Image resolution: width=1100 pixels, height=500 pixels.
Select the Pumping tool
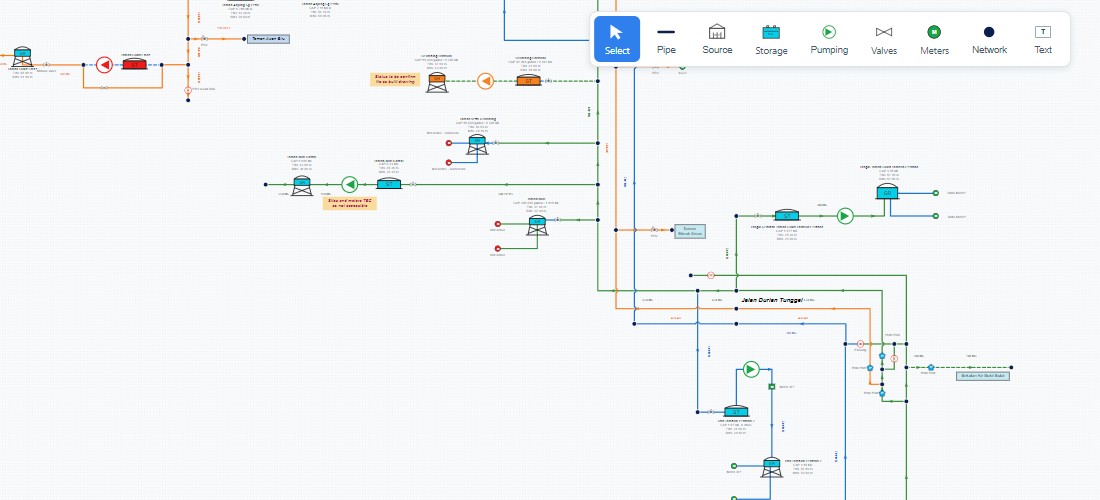pyautogui.click(x=829, y=39)
